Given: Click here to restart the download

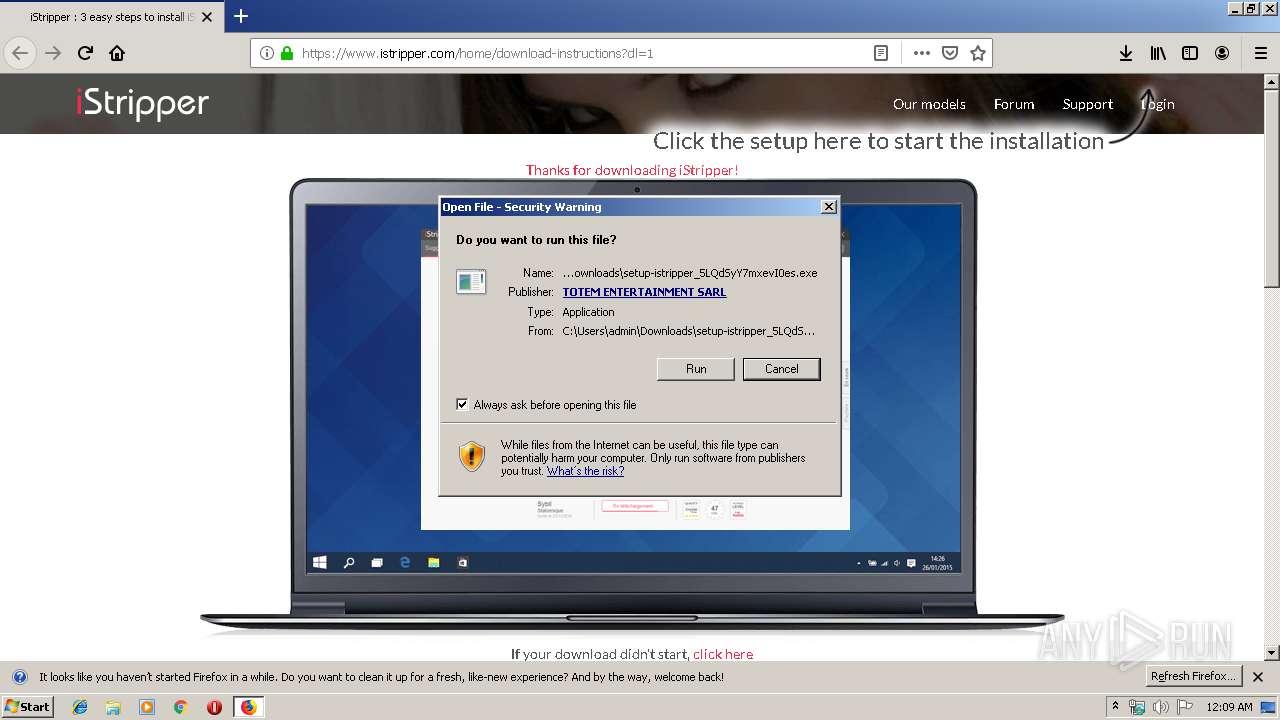Looking at the screenshot, I should [x=723, y=654].
